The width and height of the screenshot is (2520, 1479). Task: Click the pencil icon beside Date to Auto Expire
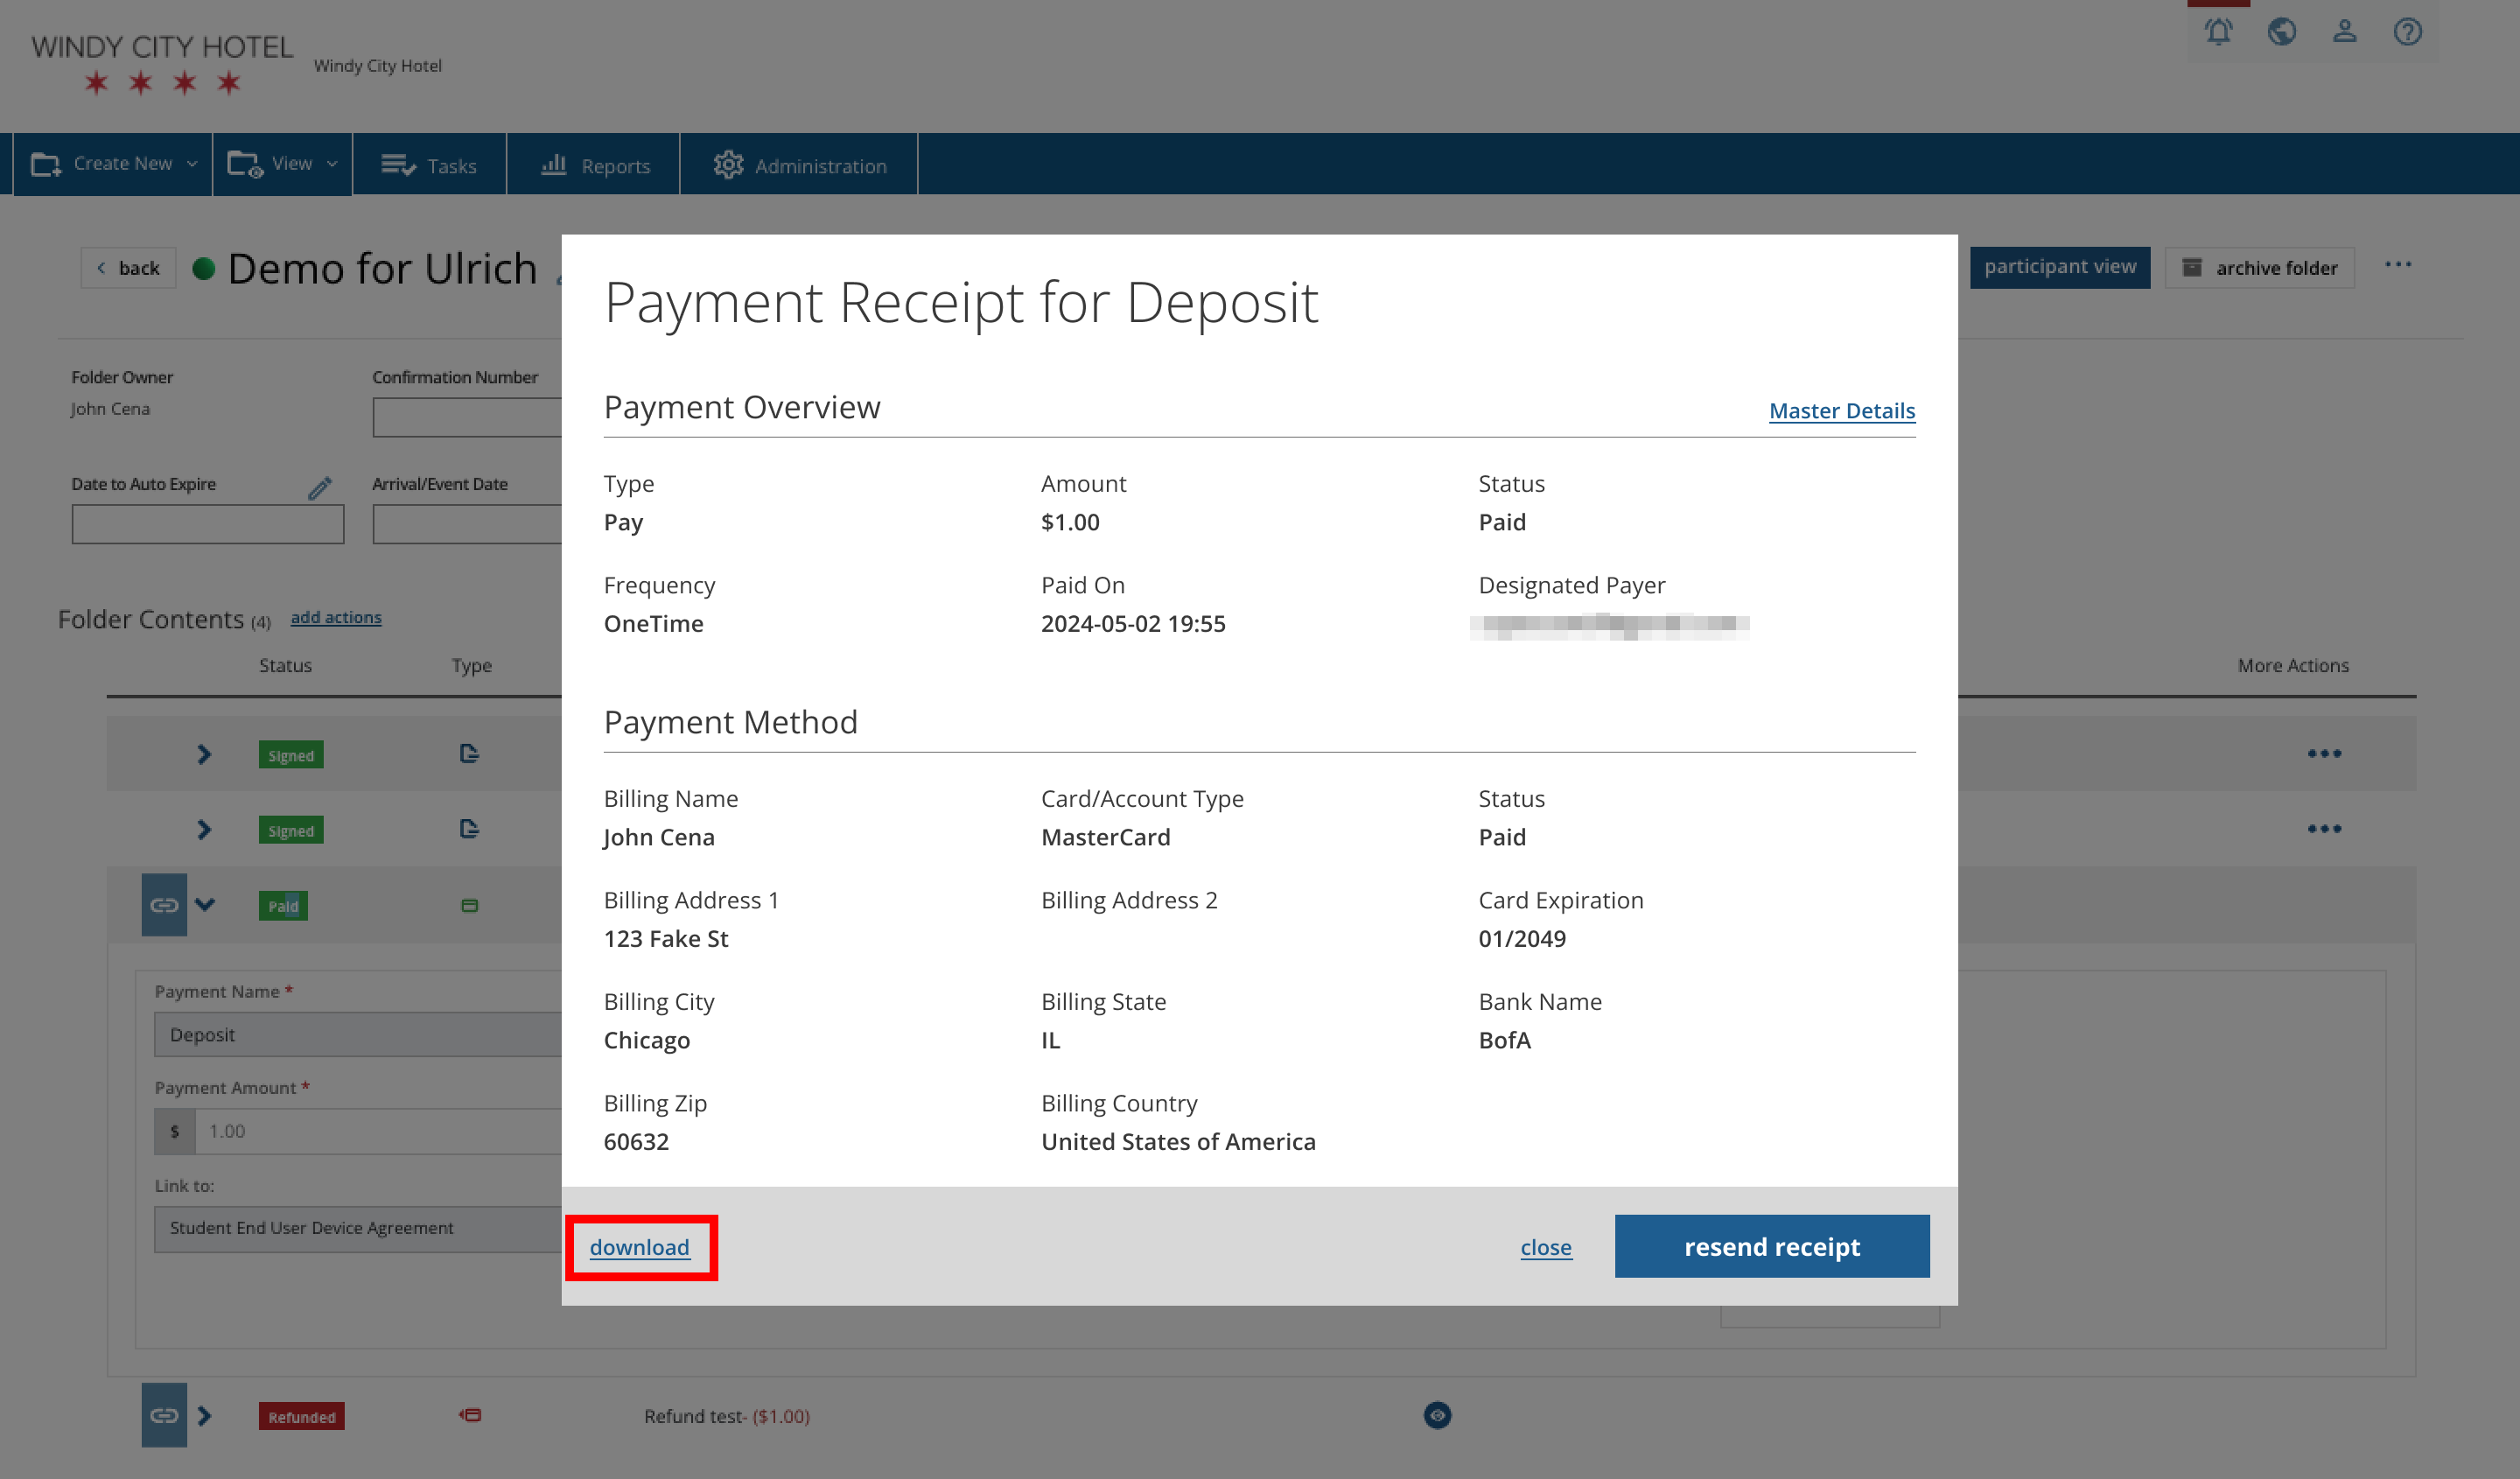click(x=320, y=487)
